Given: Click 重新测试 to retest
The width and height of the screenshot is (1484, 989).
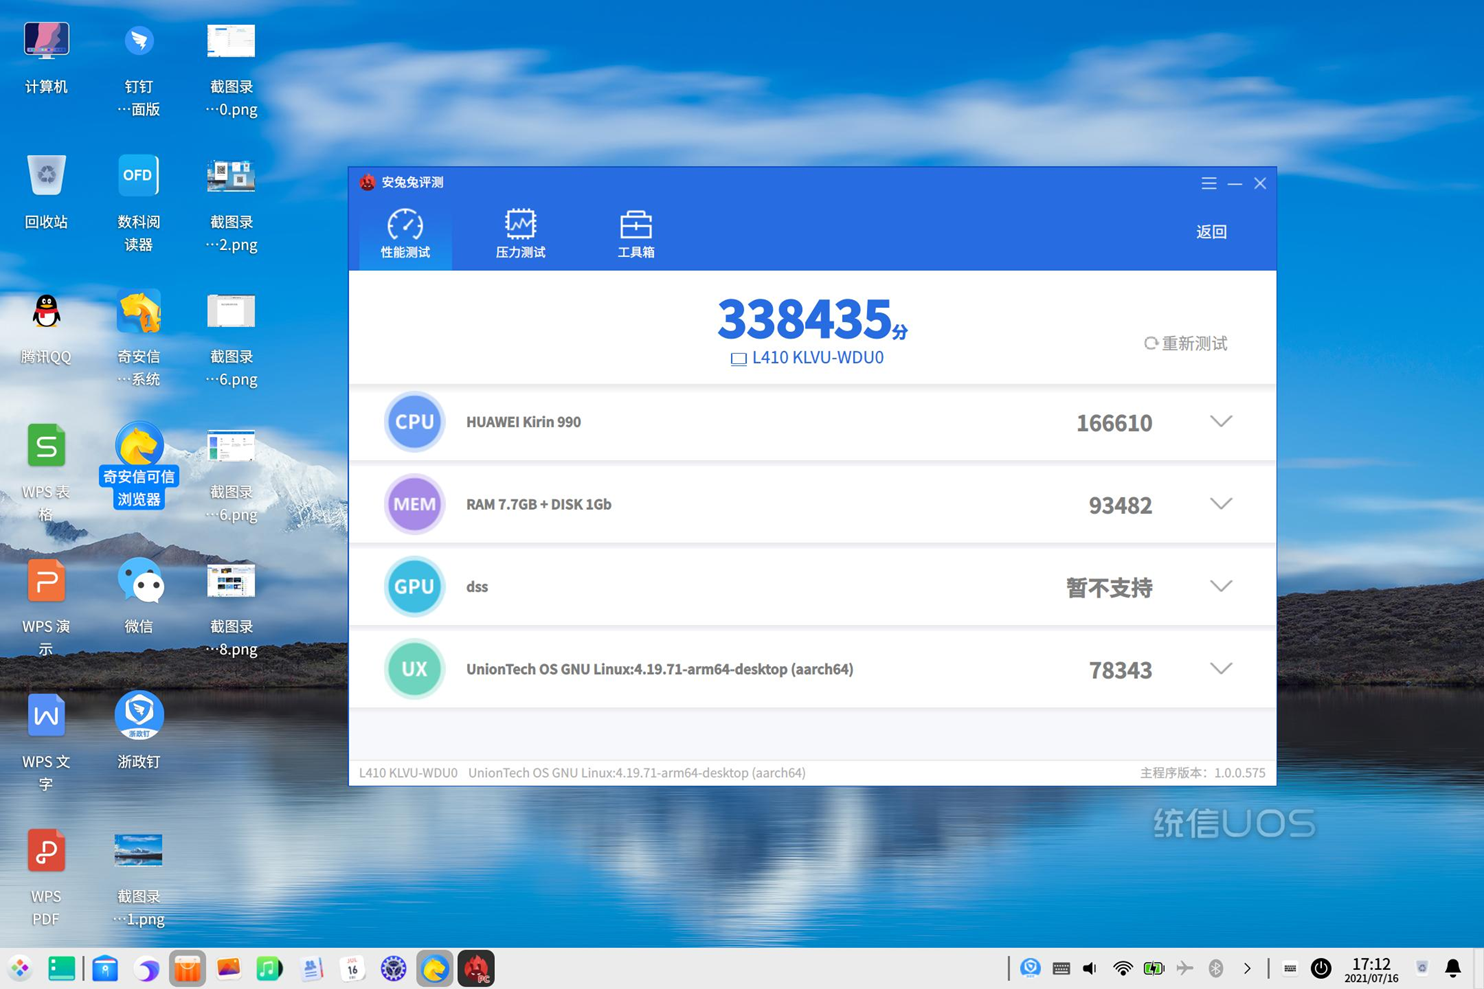Looking at the screenshot, I should pos(1186,343).
